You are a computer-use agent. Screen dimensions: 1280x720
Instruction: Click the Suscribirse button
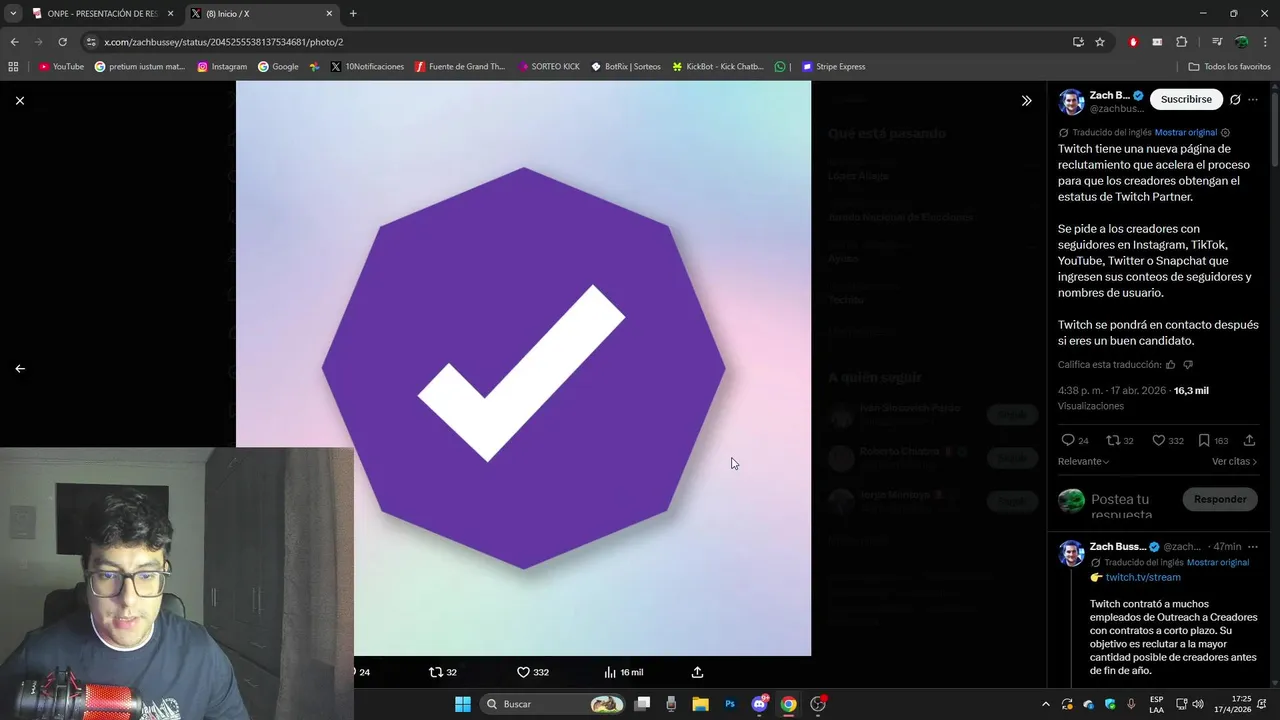click(x=1186, y=100)
